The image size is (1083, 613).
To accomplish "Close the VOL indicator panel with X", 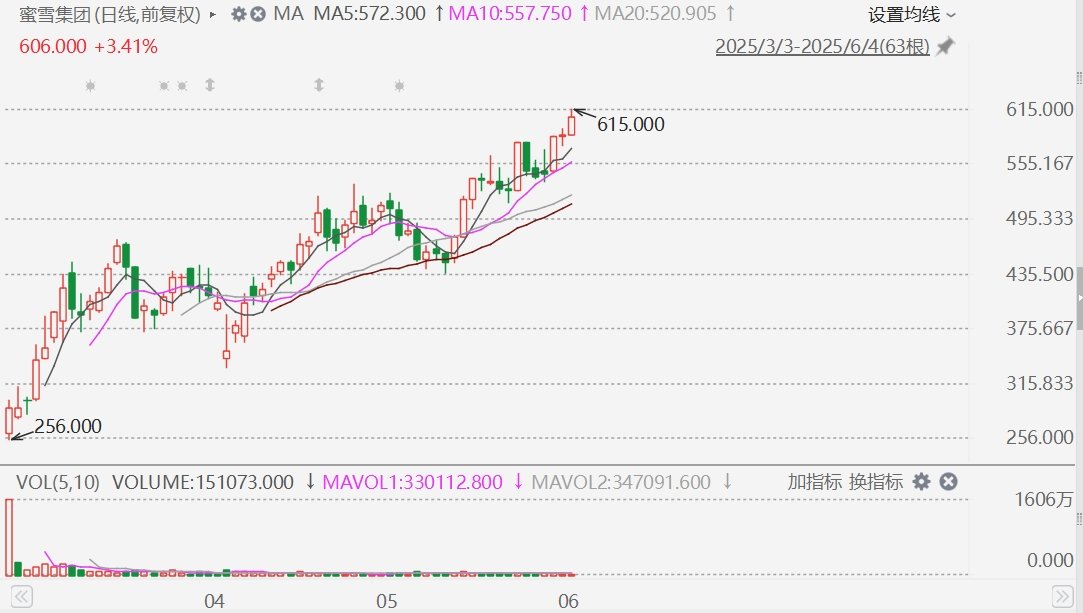I will point(948,481).
